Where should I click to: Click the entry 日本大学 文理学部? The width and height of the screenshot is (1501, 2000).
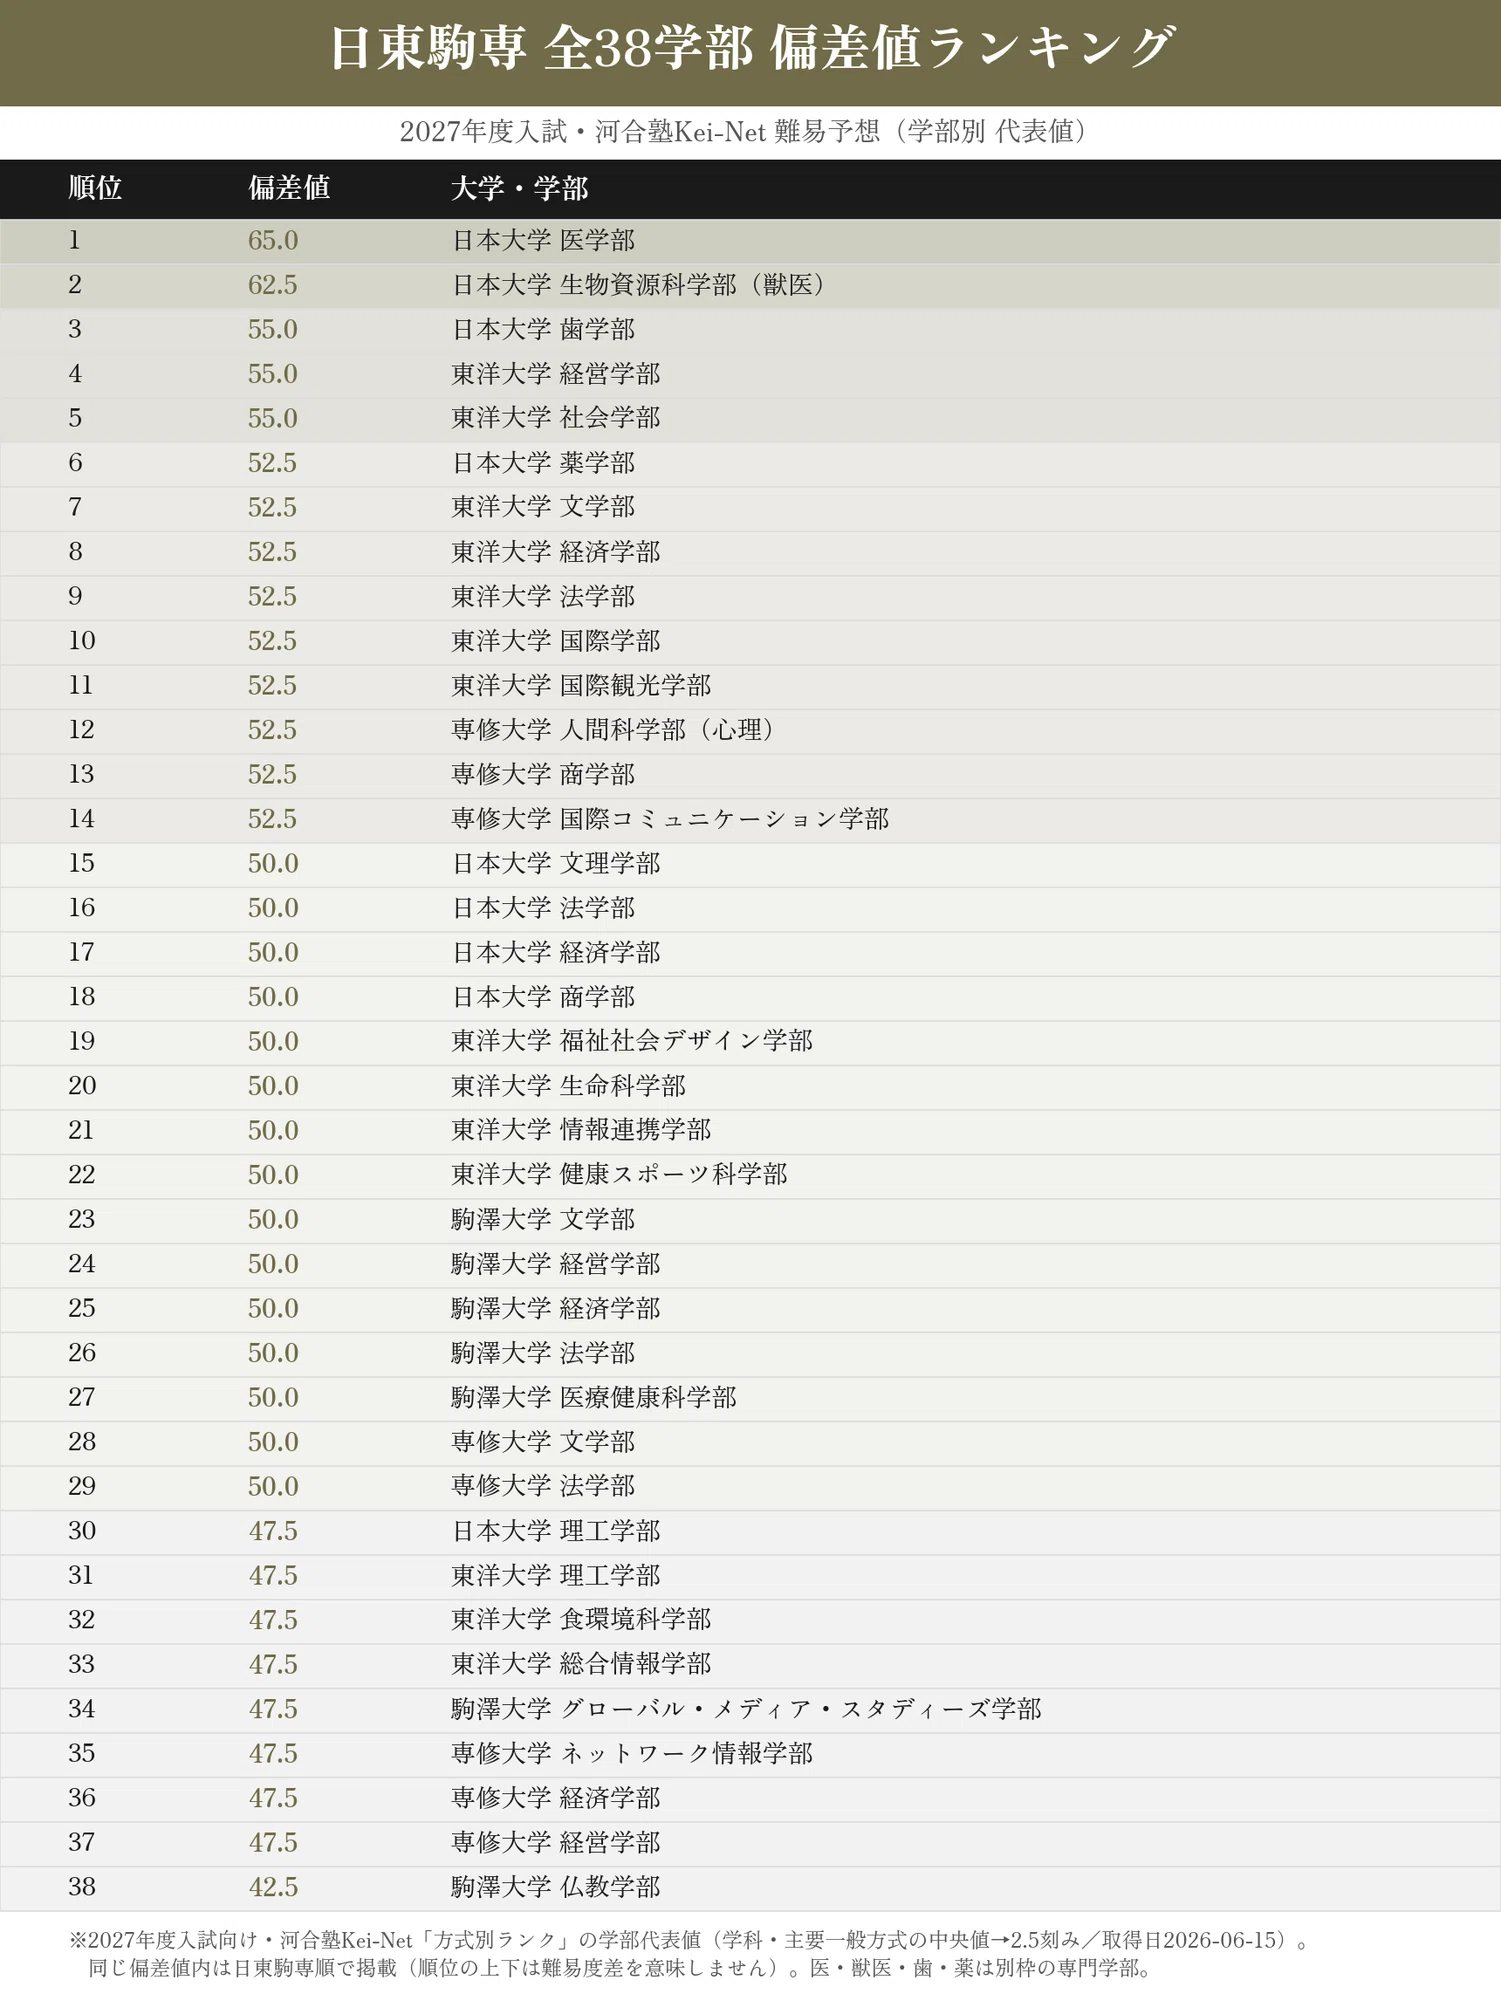click(556, 863)
